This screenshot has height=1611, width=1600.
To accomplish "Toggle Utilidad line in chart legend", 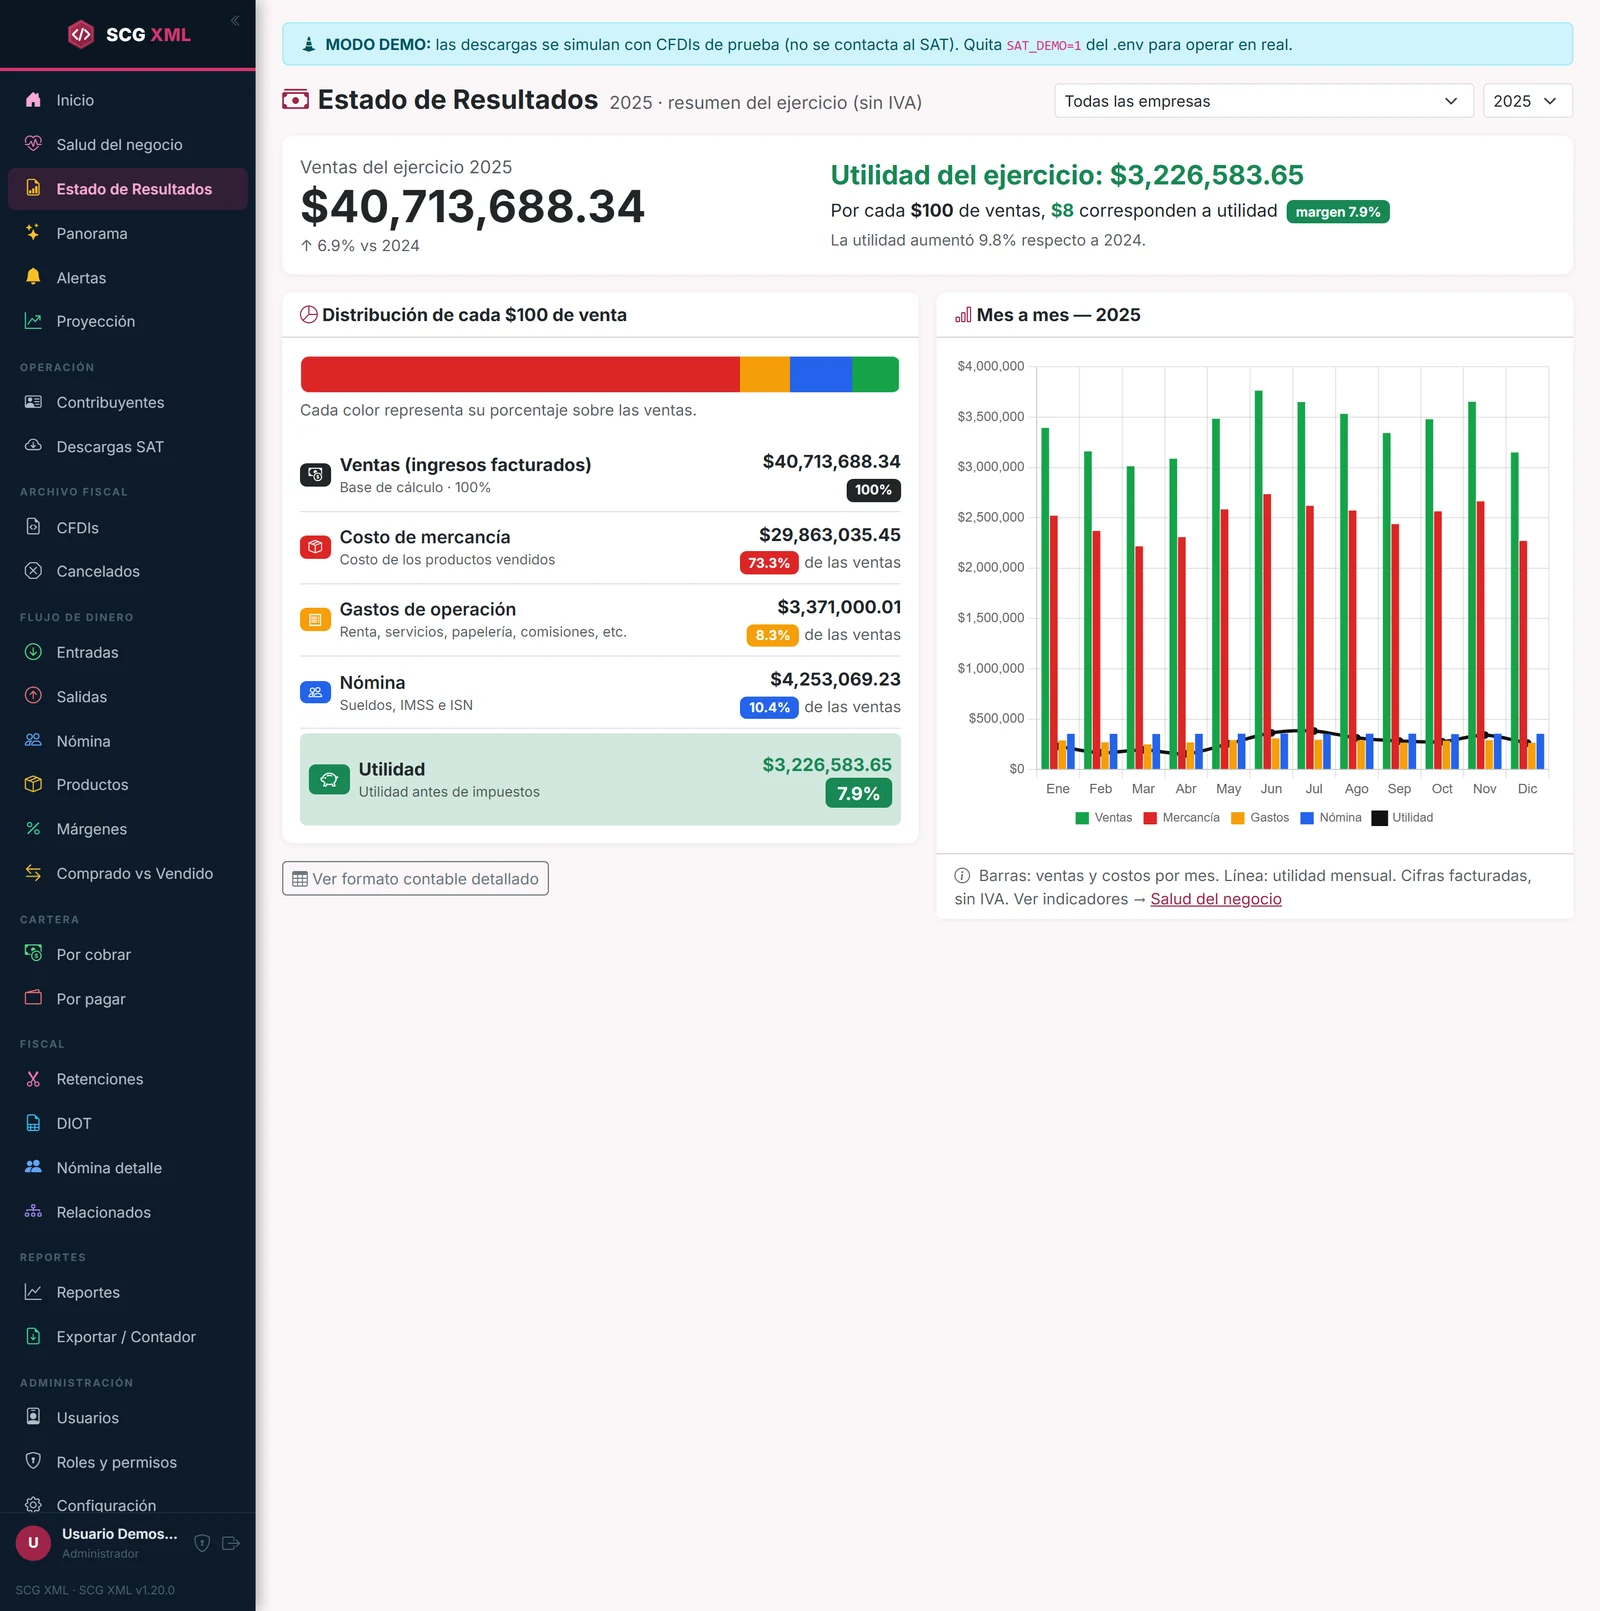I will 1403,818.
